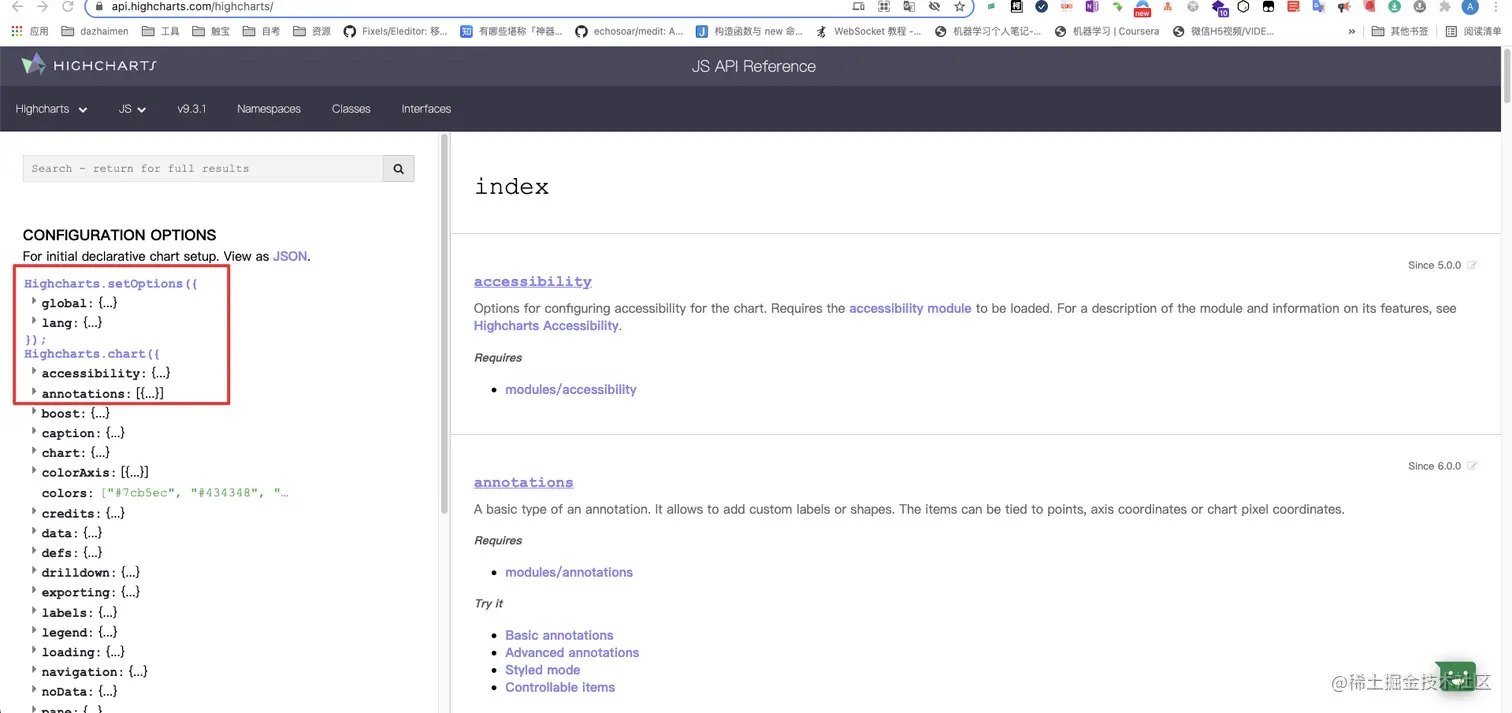Click into the API search field

203,168
